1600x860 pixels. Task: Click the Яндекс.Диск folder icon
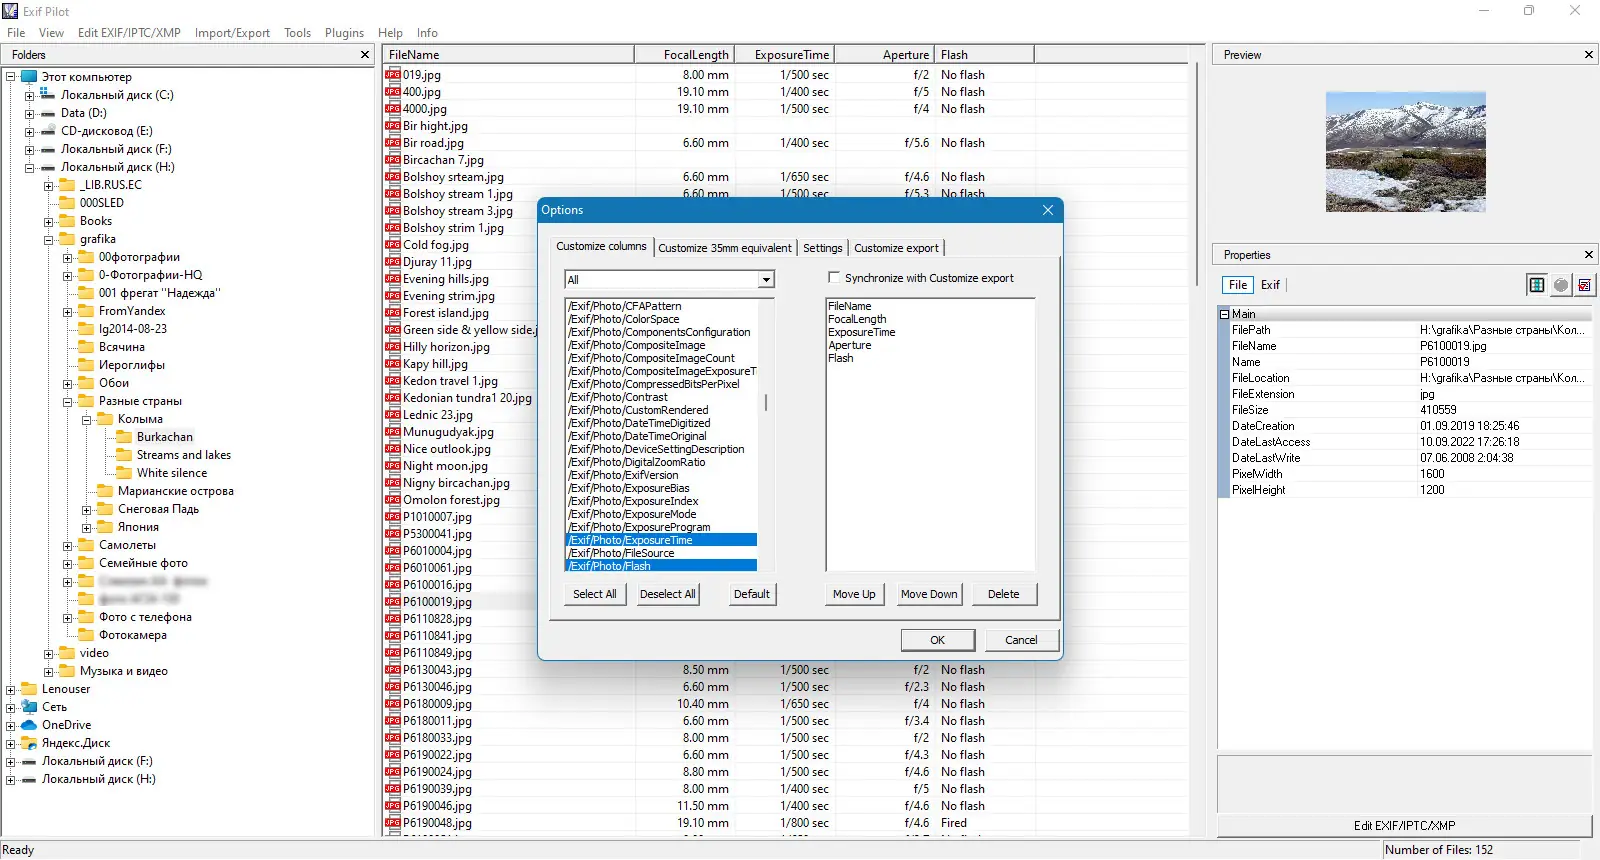[29, 743]
